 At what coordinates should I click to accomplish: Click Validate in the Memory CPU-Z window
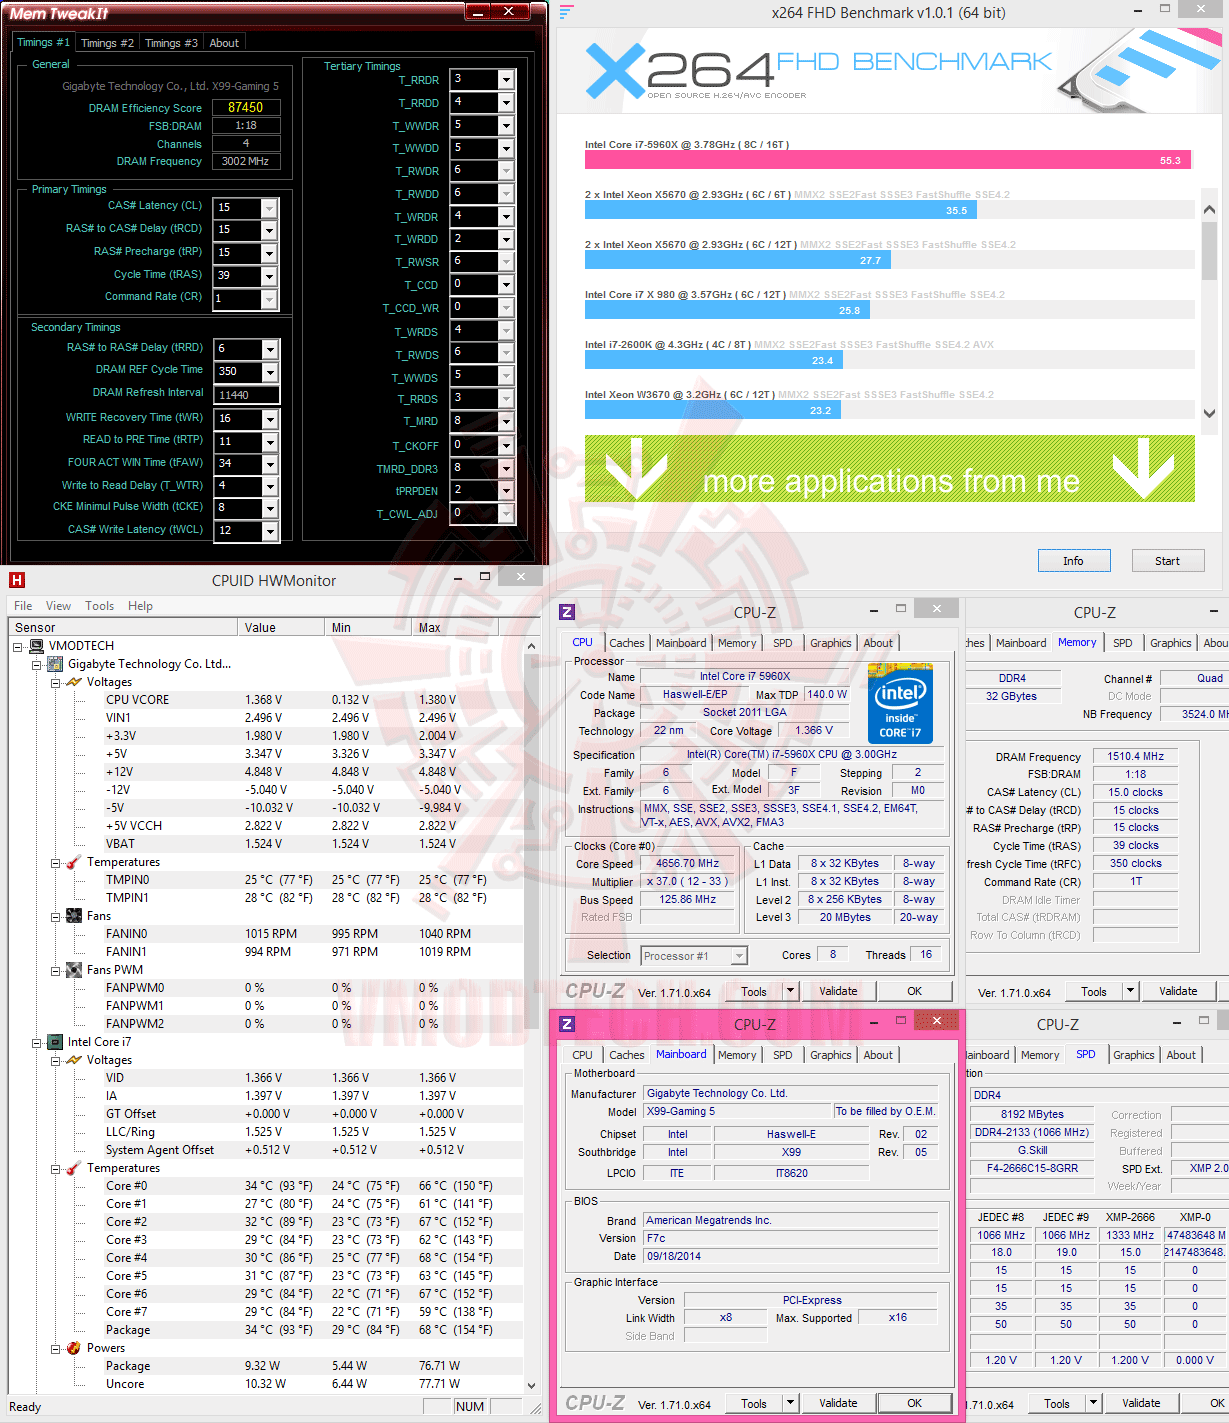[1178, 991]
